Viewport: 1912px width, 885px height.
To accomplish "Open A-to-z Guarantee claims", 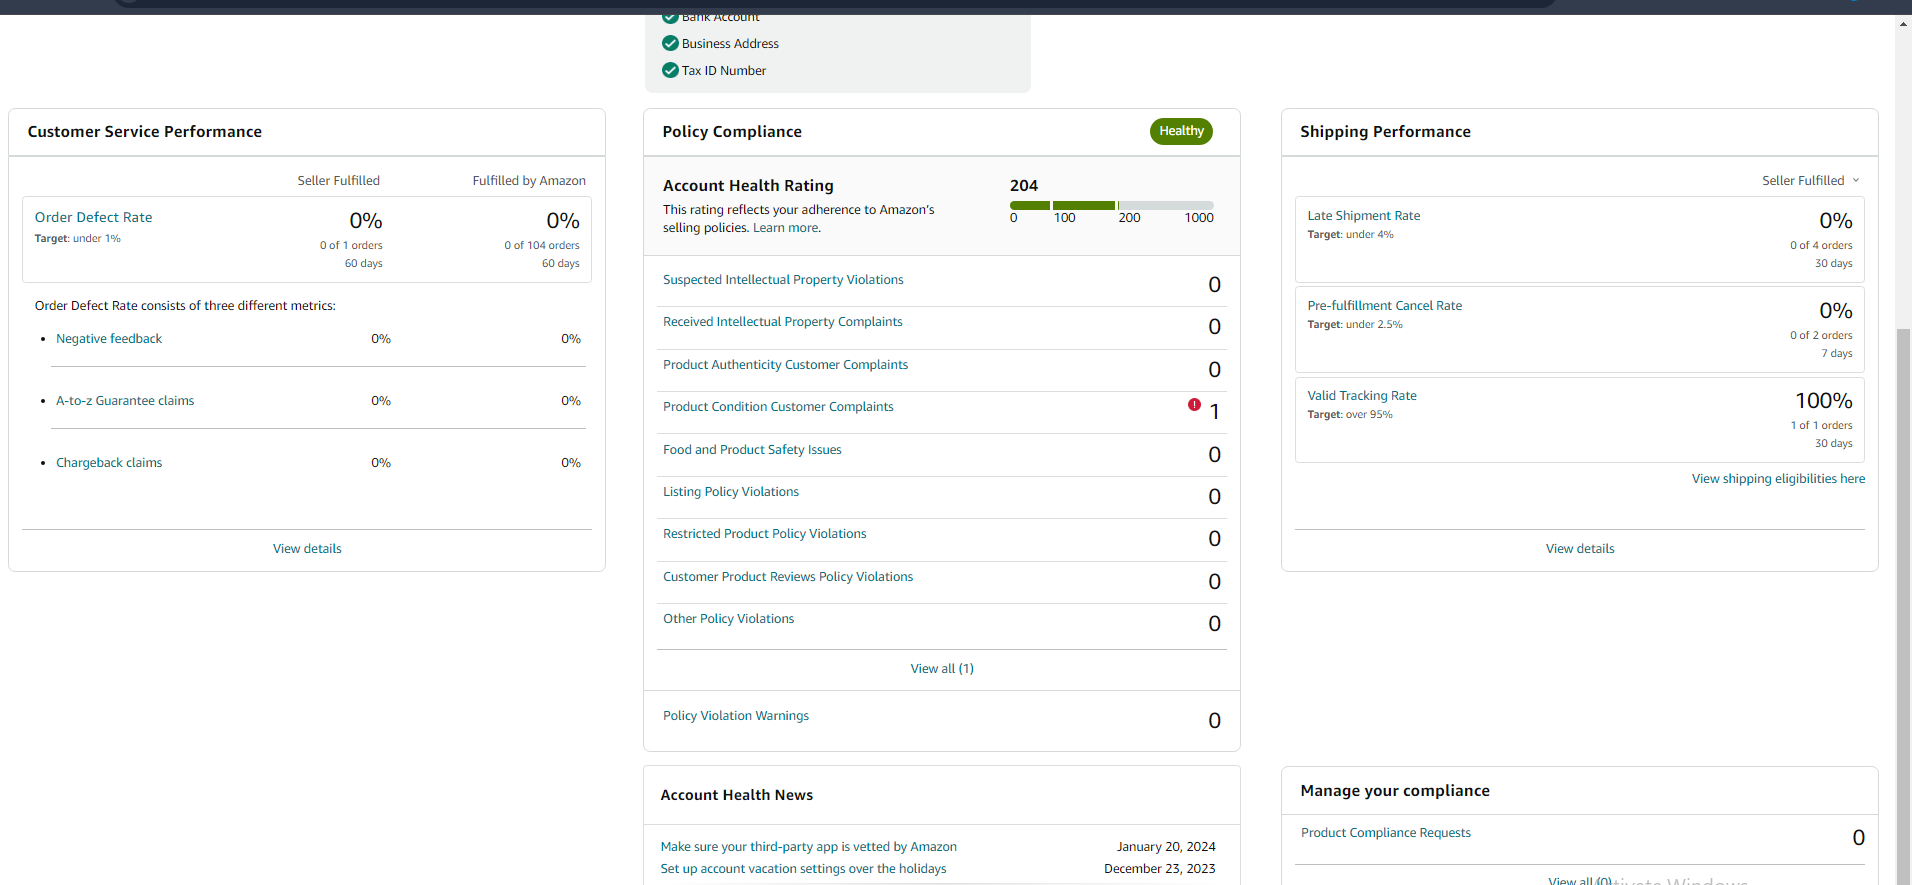I will coord(125,401).
